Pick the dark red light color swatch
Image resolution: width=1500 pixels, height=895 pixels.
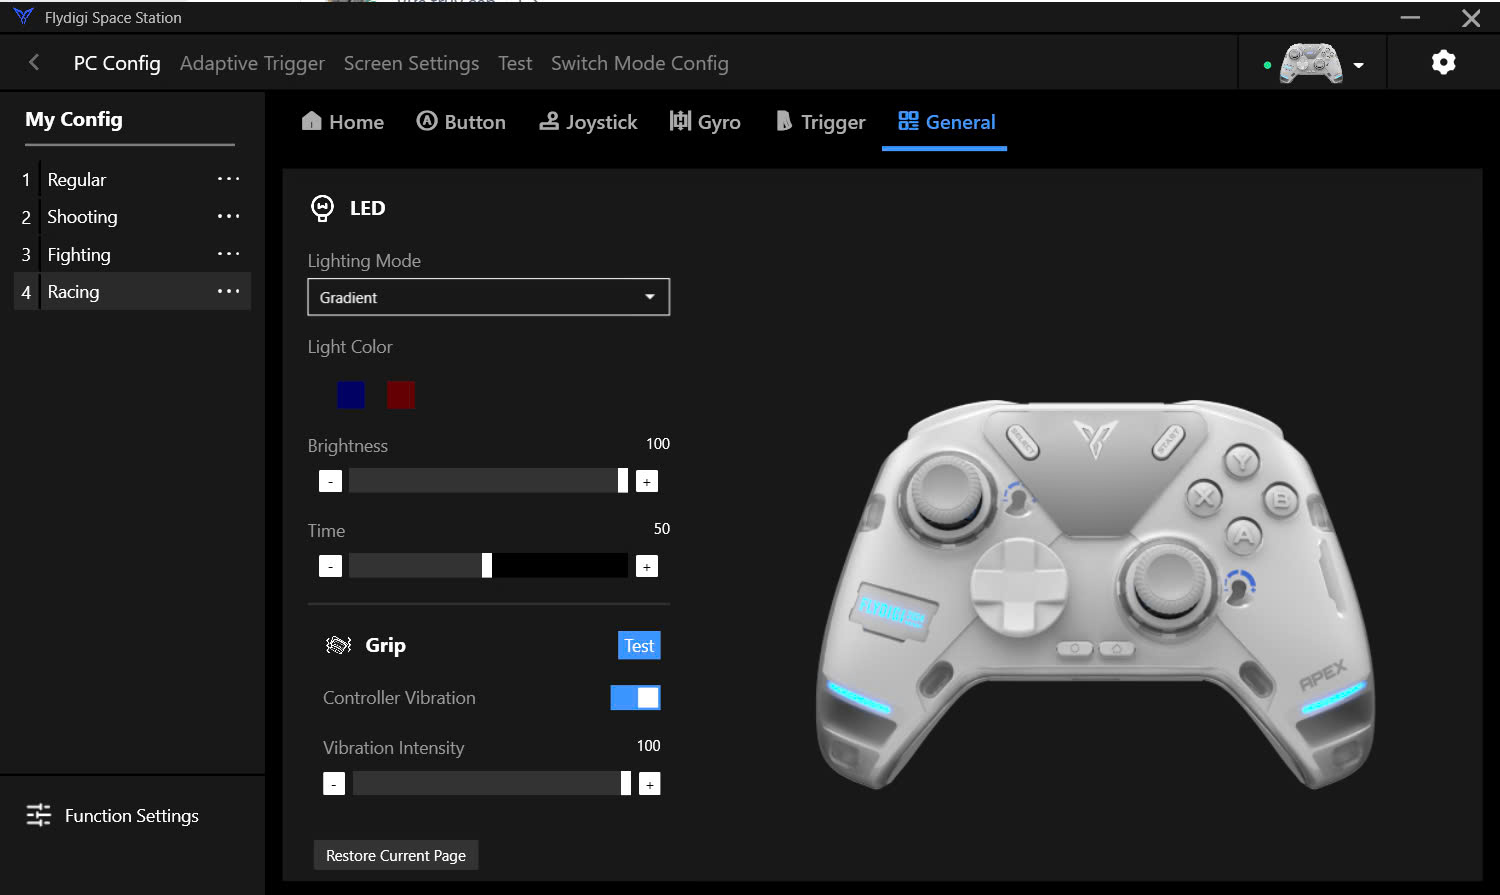(401, 395)
